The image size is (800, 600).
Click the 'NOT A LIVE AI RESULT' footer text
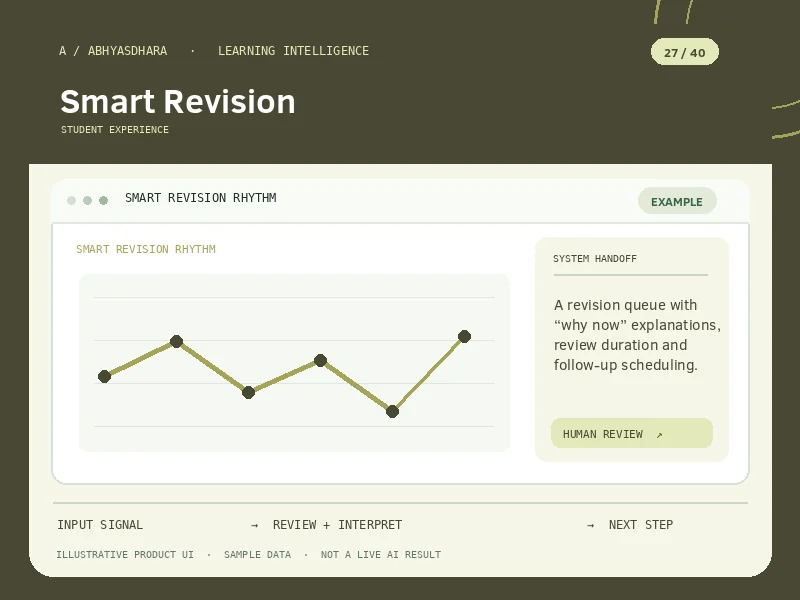click(x=381, y=555)
